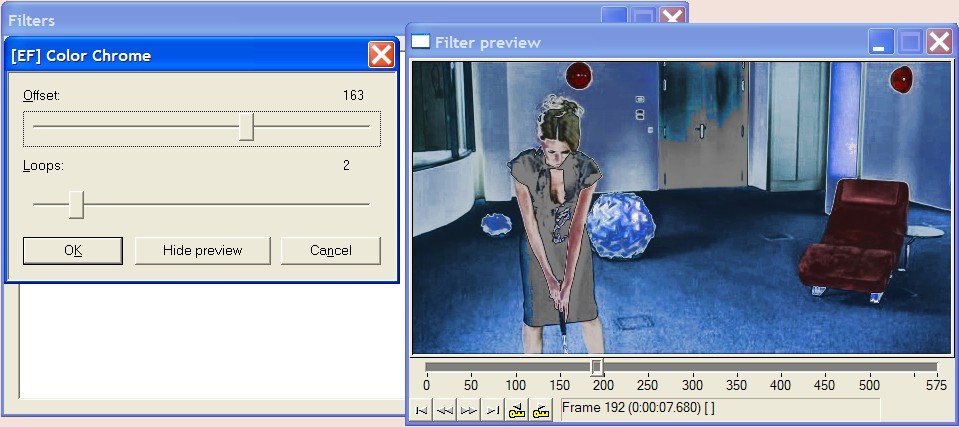Click the 300 mark on frame ruler
This screenshot has height=427, width=959.
692,385
